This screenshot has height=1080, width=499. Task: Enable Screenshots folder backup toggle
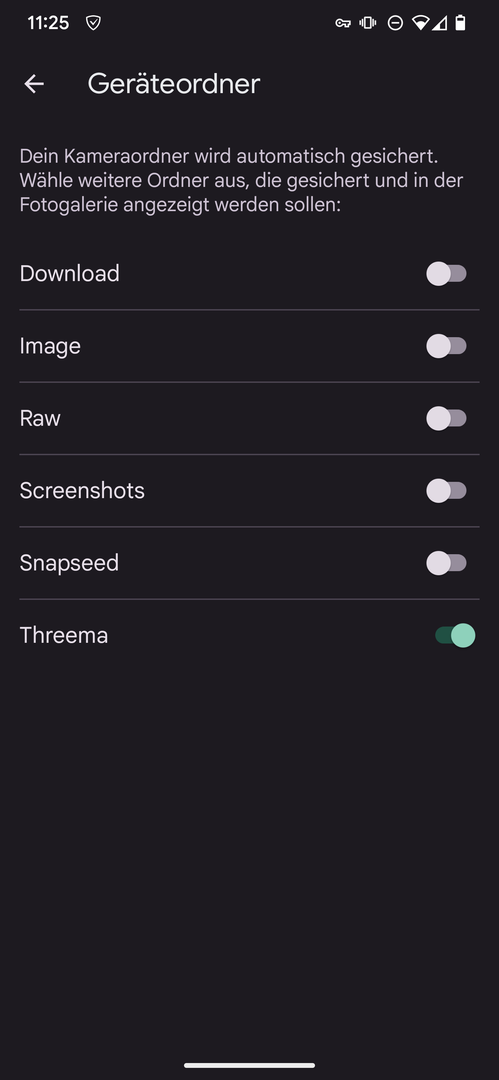(x=447, y=490)
